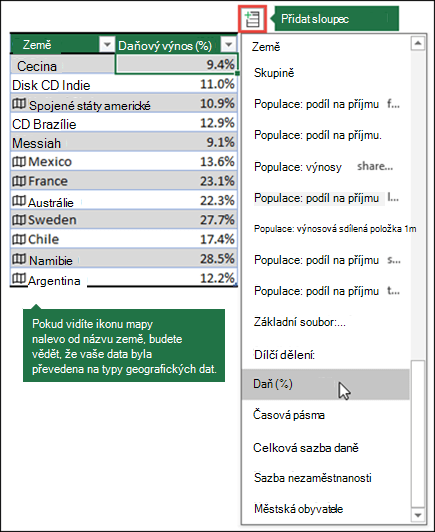Click scroll up arrow of field list
Screen dimensions: 435x532
tap(418, 43)
